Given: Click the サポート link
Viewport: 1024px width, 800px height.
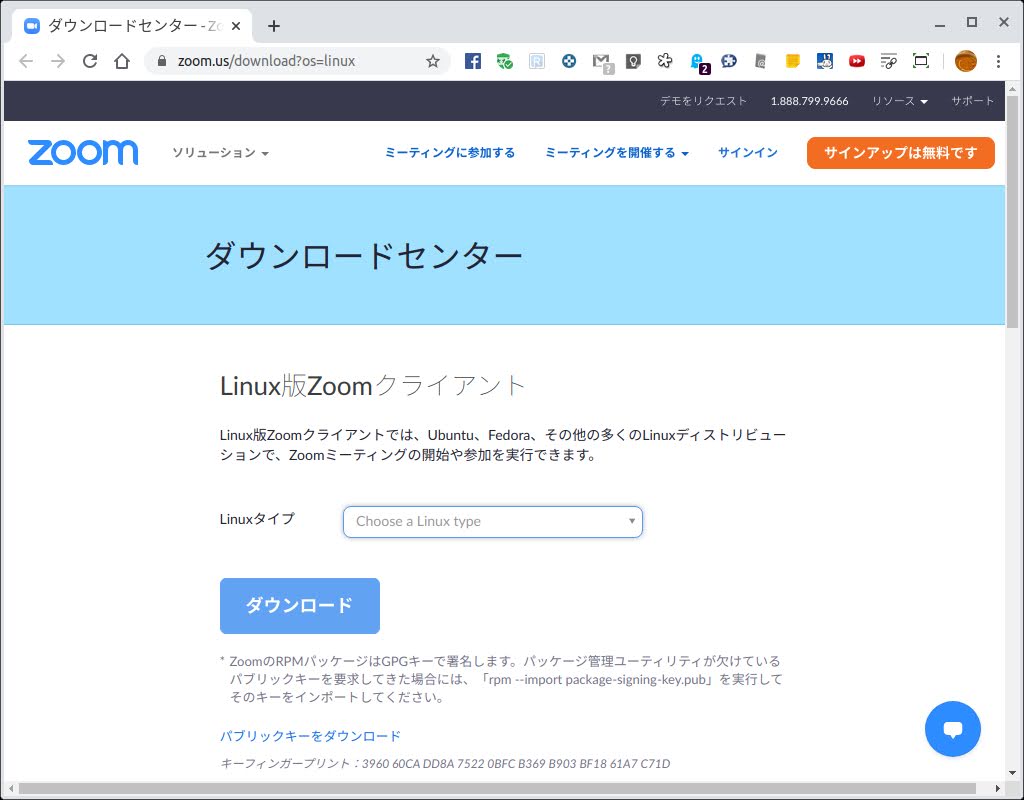Looking at the screenshot, I should (x=972, y=101).
